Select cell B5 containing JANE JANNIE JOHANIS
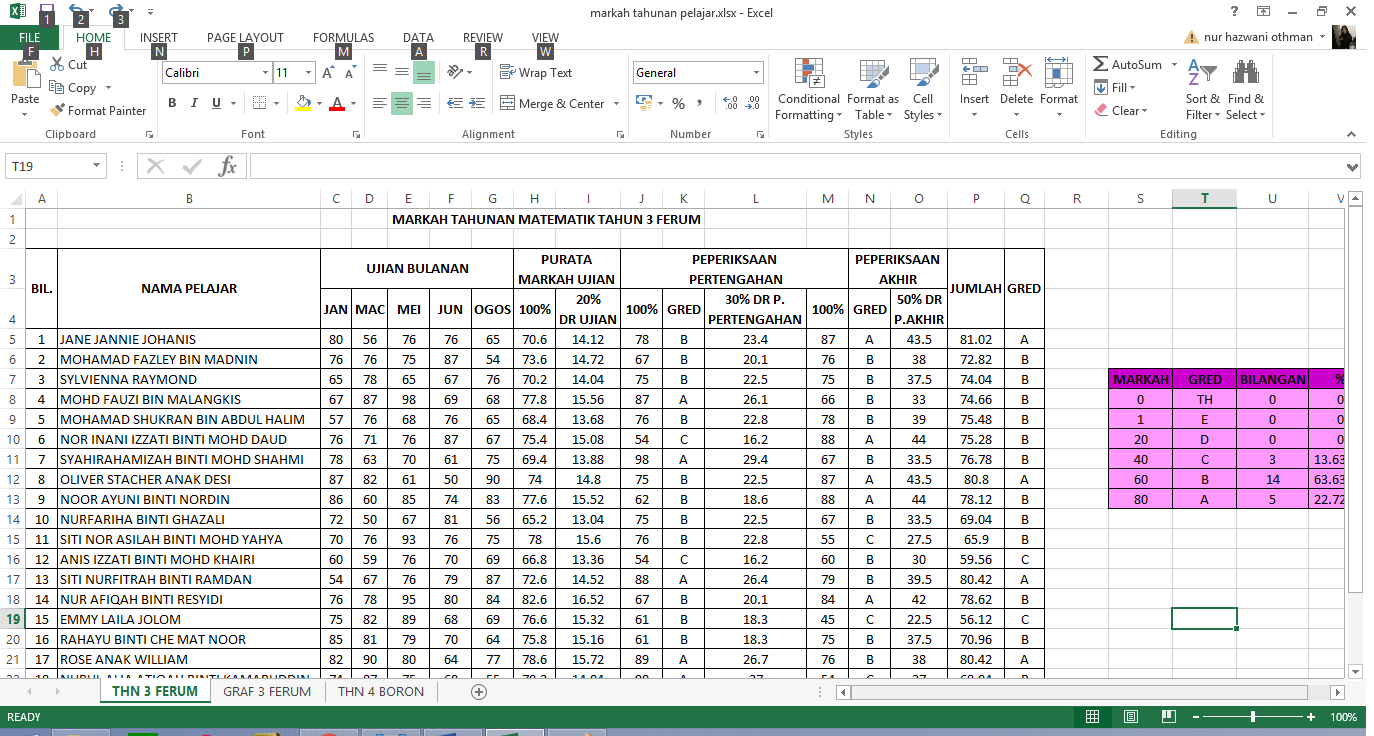1374x736 pixels. [188, 338]
